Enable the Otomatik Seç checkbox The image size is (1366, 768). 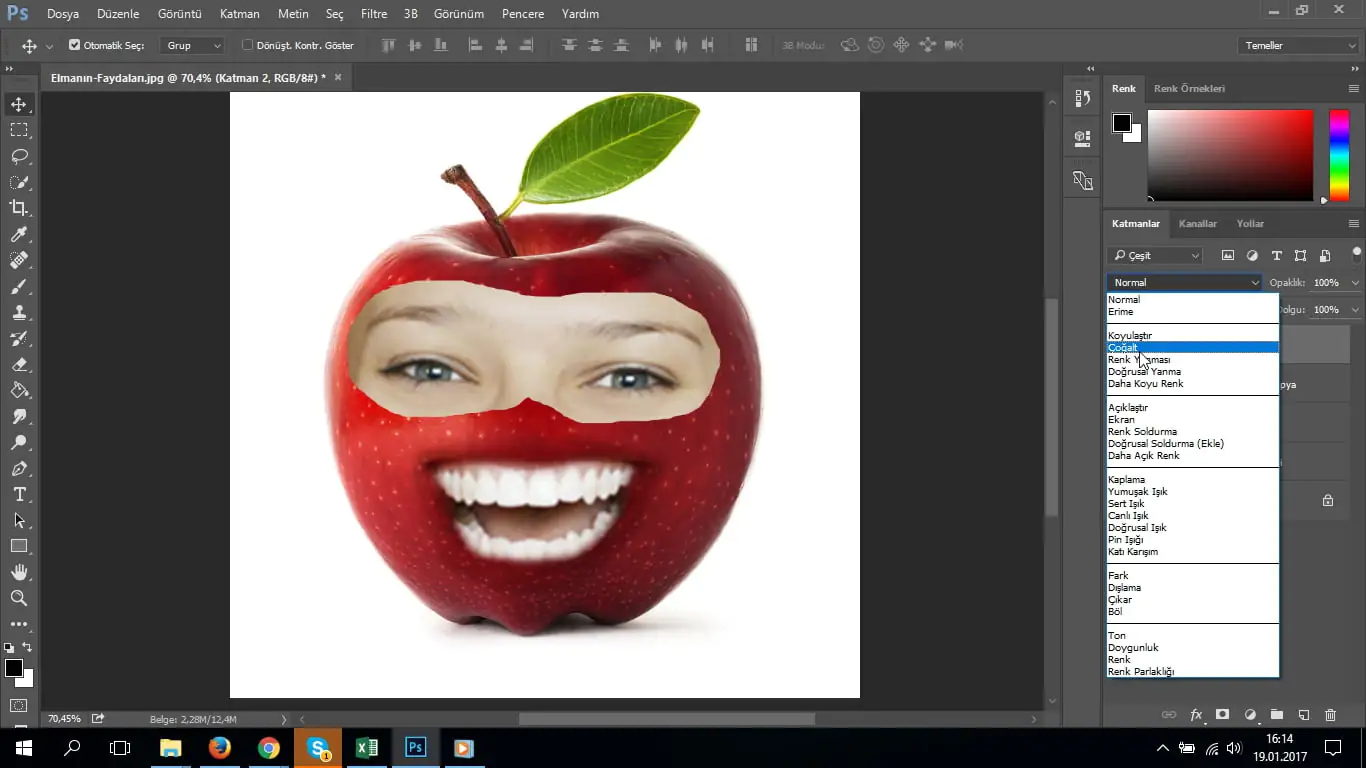click(x=75, y=44)
